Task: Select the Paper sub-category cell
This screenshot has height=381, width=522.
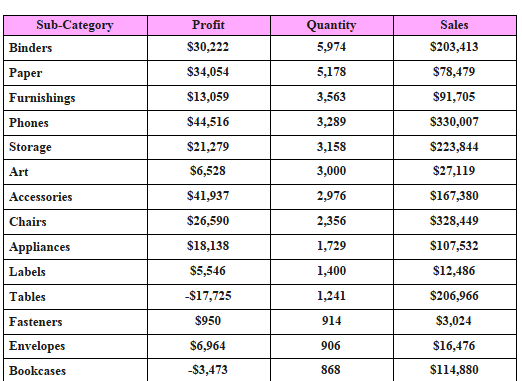Action: click(x=75, y=73)
